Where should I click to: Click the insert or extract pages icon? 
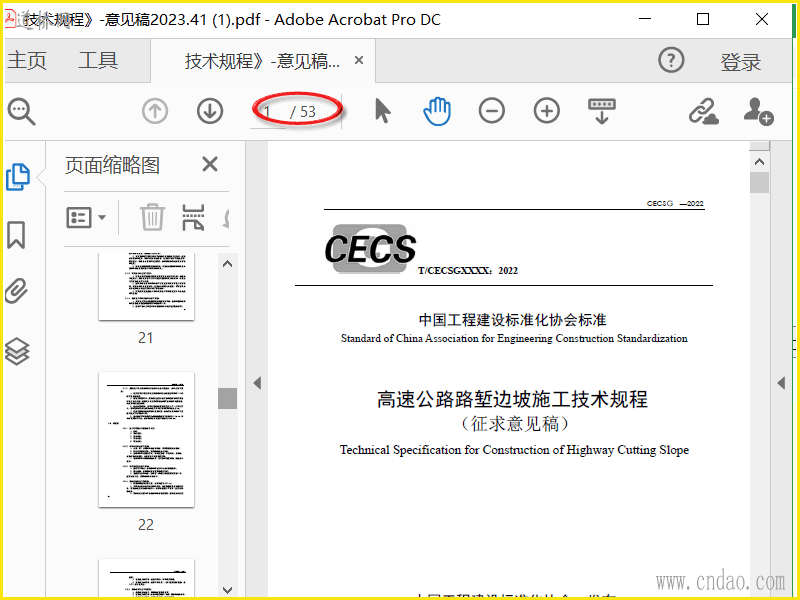coord(193,217)
